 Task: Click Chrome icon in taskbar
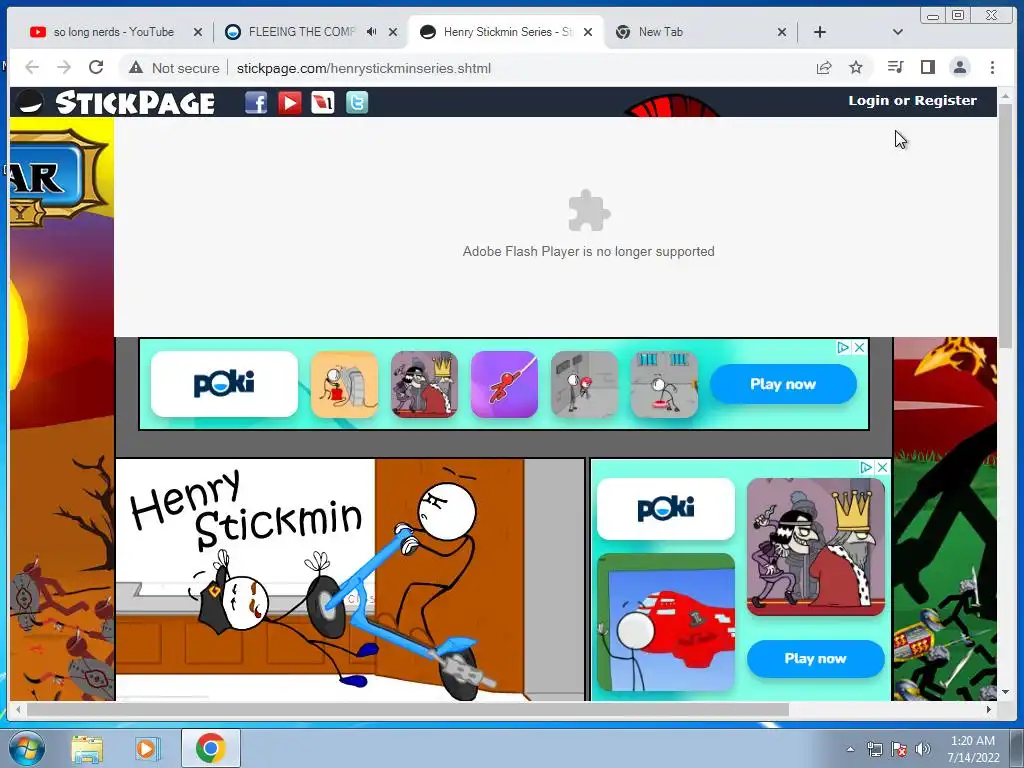(x=210, y=748)
